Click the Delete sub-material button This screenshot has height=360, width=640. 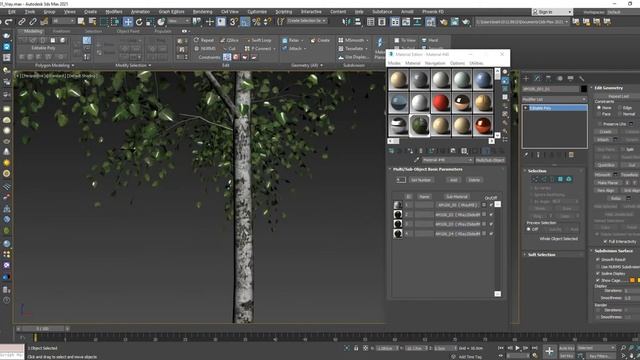pyautogui.click(x=474, y=180)
